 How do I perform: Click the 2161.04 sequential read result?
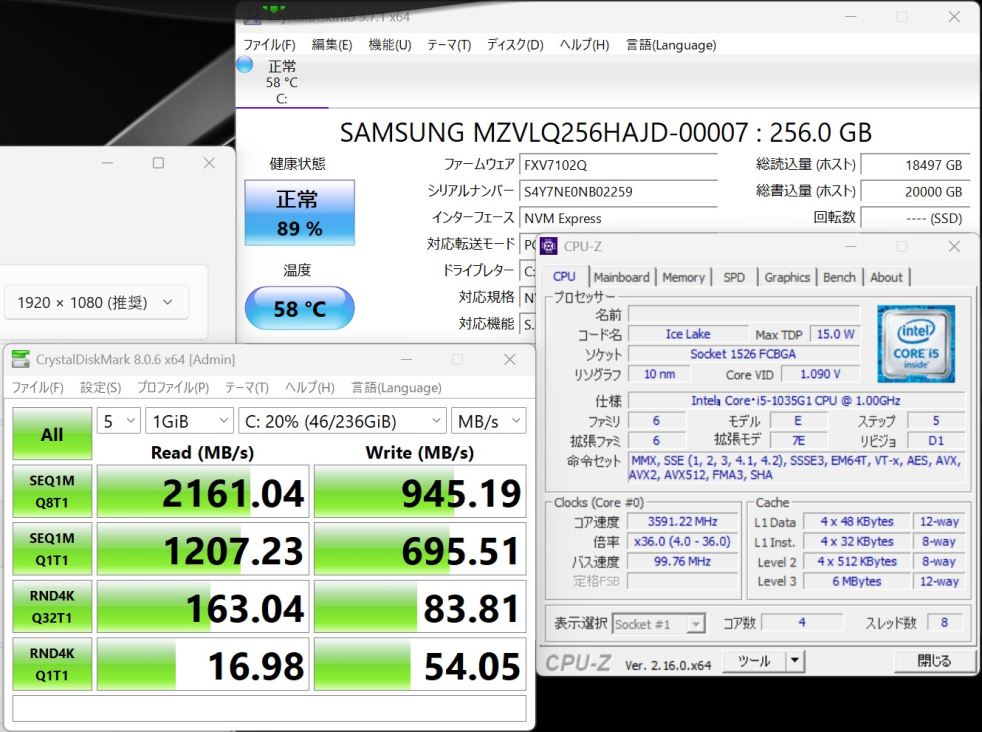pyautogui.click(x=203, y=492)
